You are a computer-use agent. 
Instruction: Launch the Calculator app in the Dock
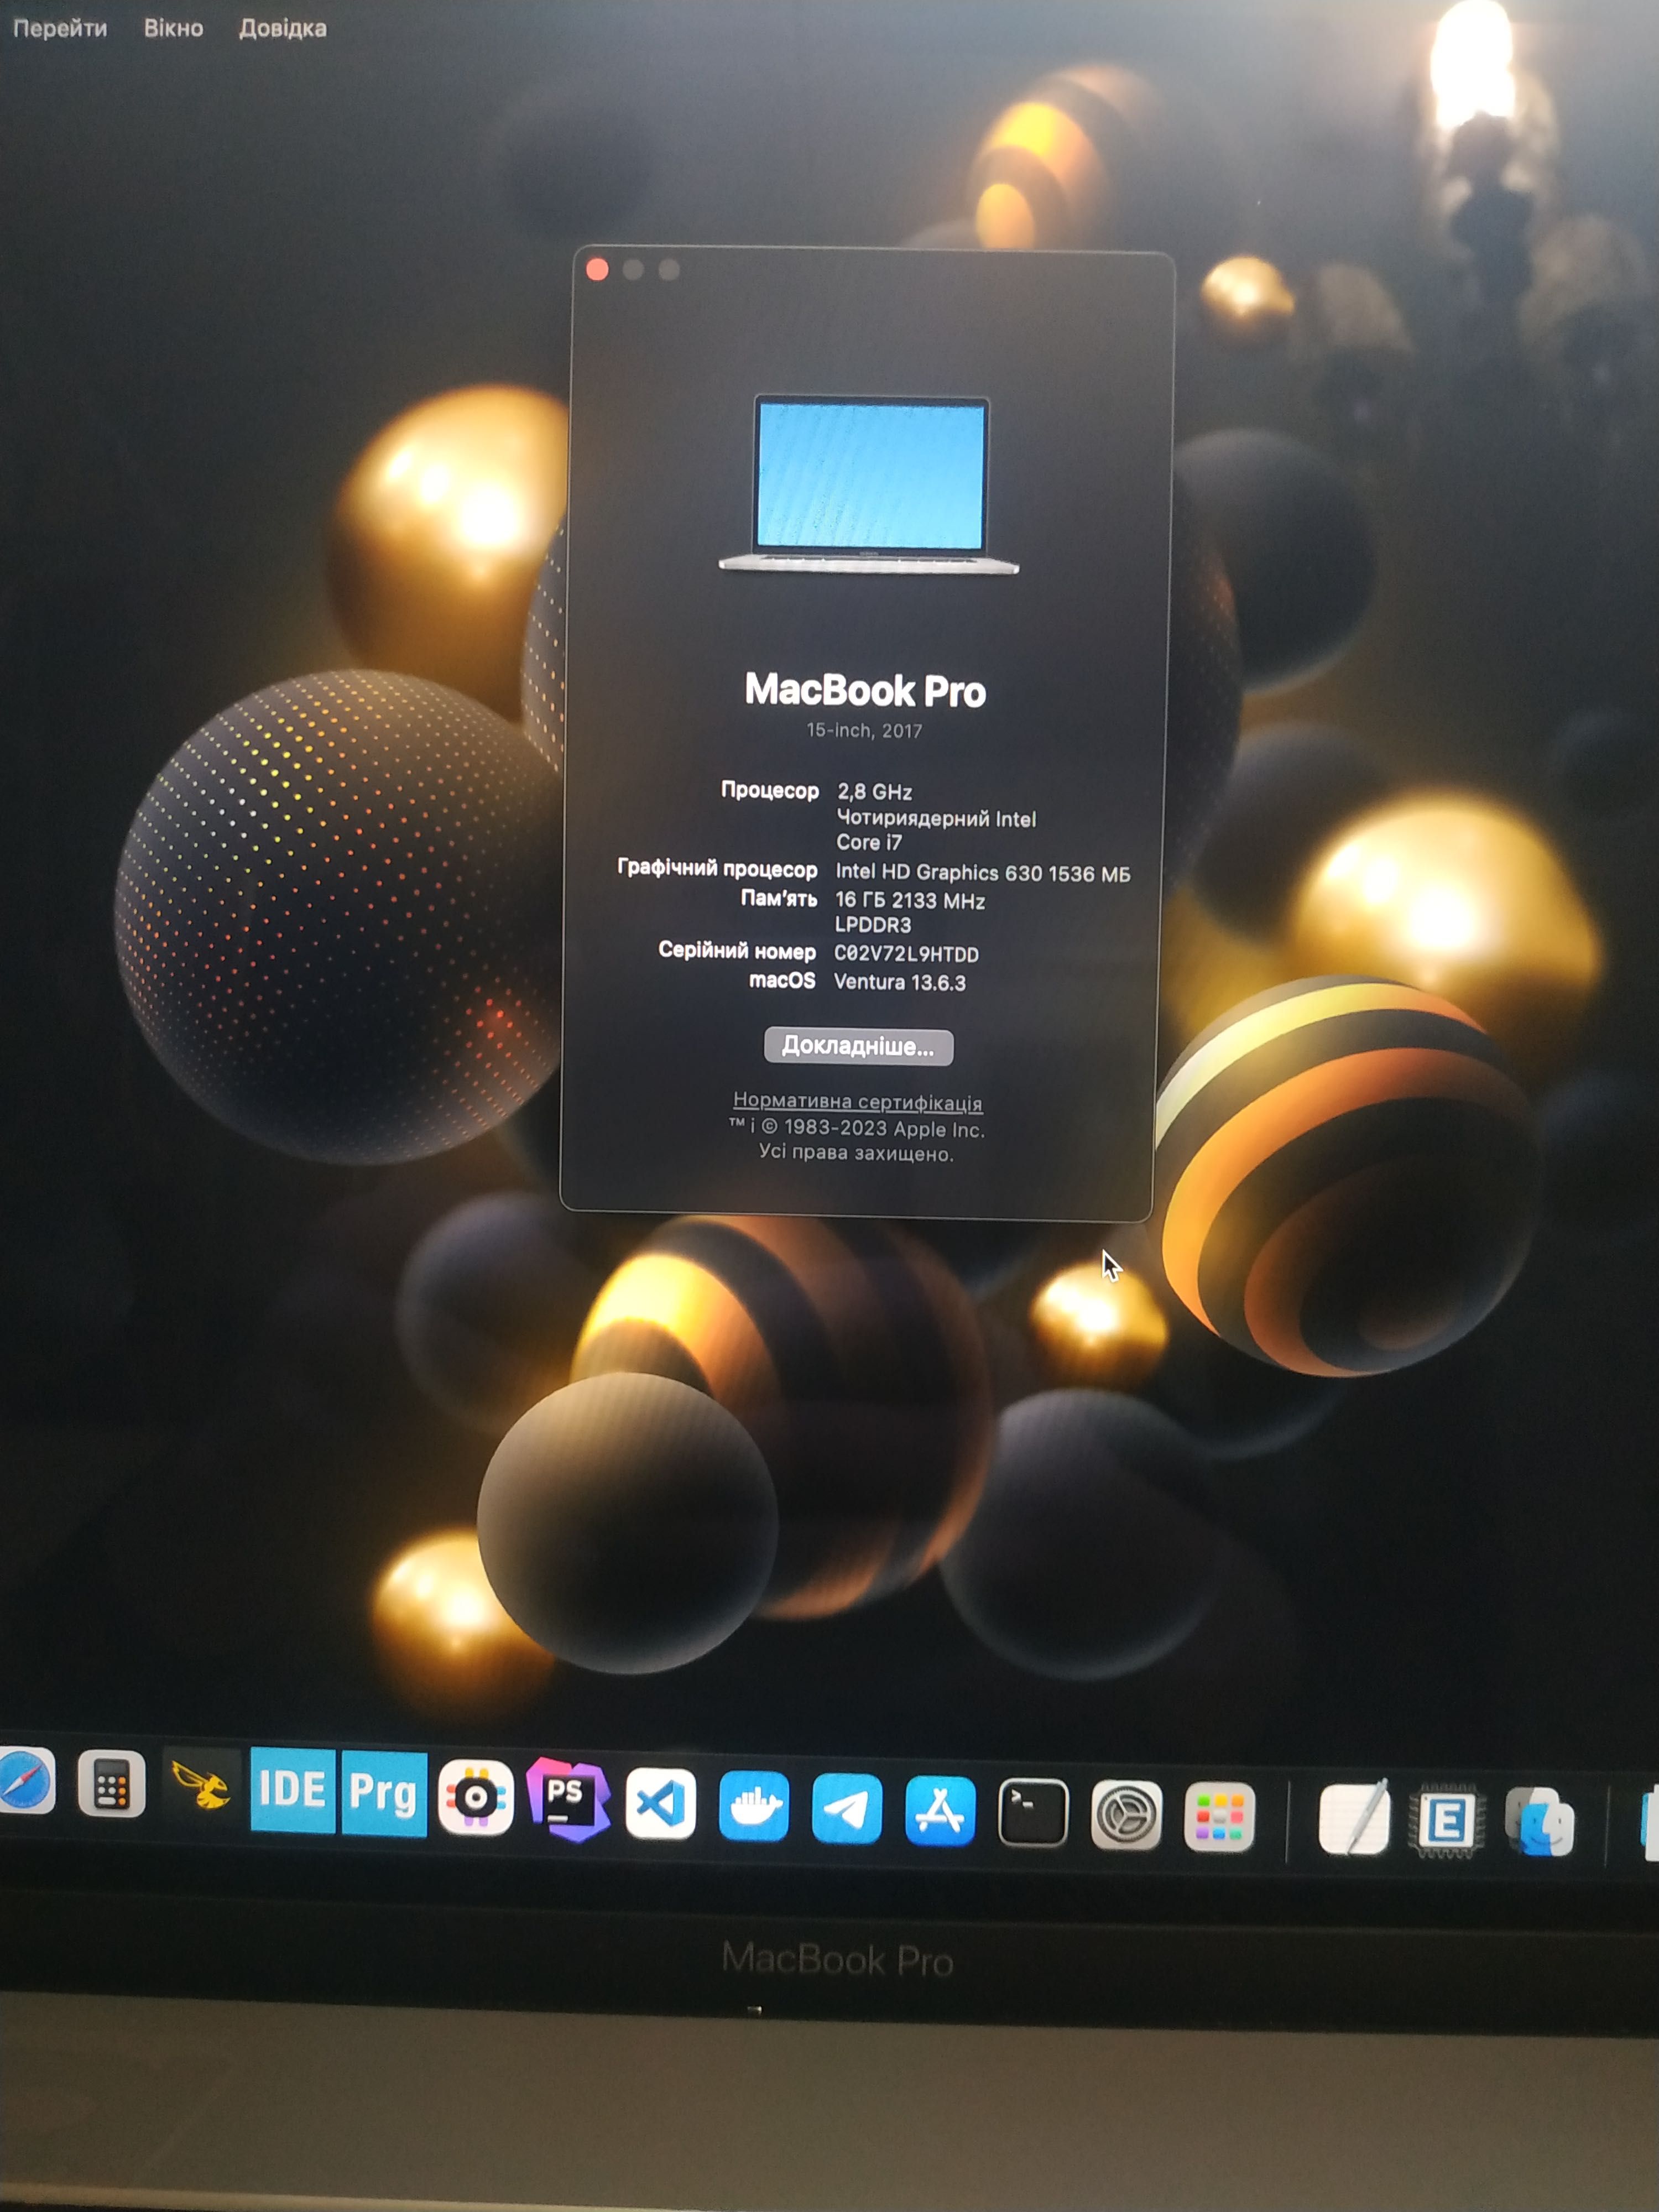[112, 1784]
